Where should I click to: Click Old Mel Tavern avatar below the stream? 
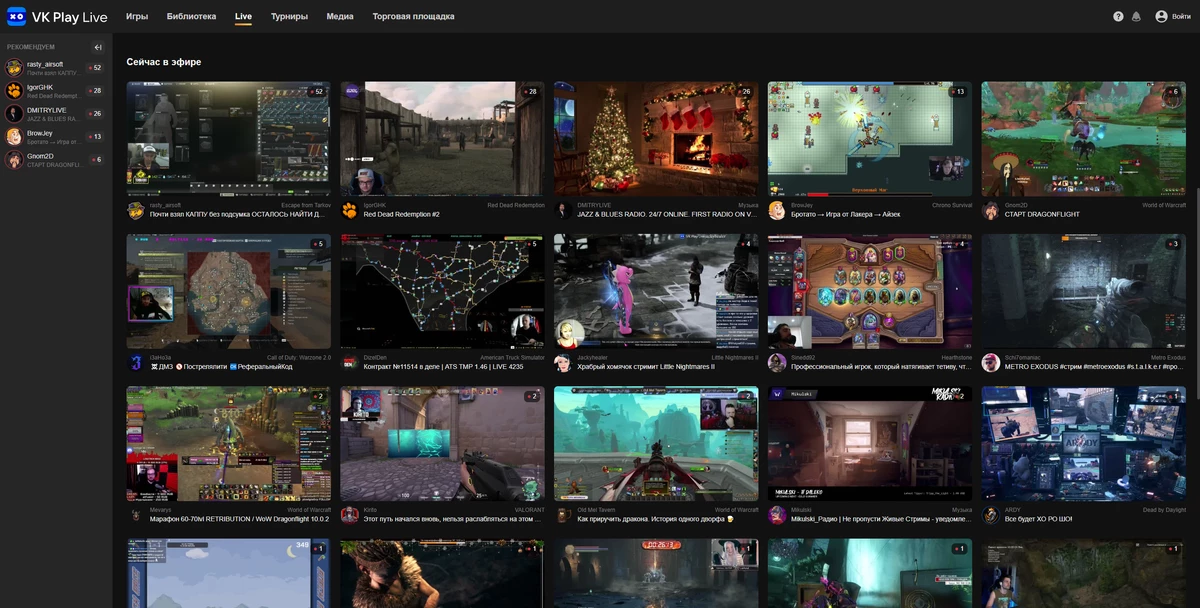[563, 515]
